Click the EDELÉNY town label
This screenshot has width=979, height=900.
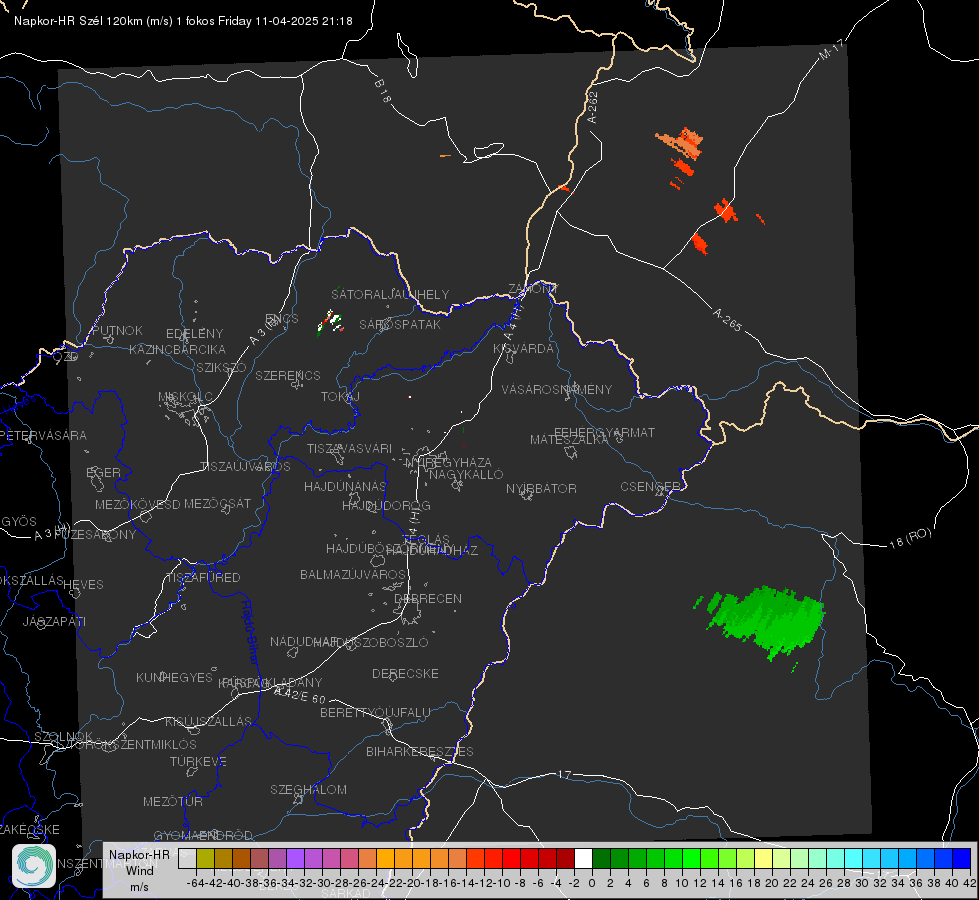tap(195, 334)
